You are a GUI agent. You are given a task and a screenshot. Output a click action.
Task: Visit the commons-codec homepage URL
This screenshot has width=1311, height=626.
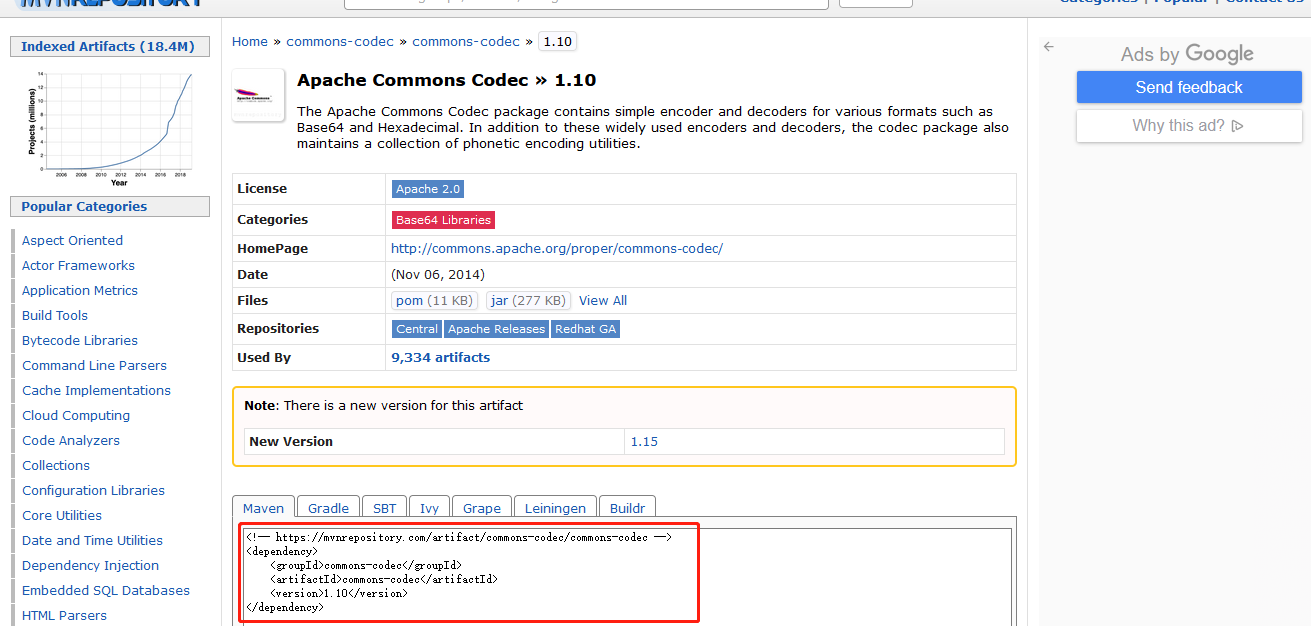[557, 248]
